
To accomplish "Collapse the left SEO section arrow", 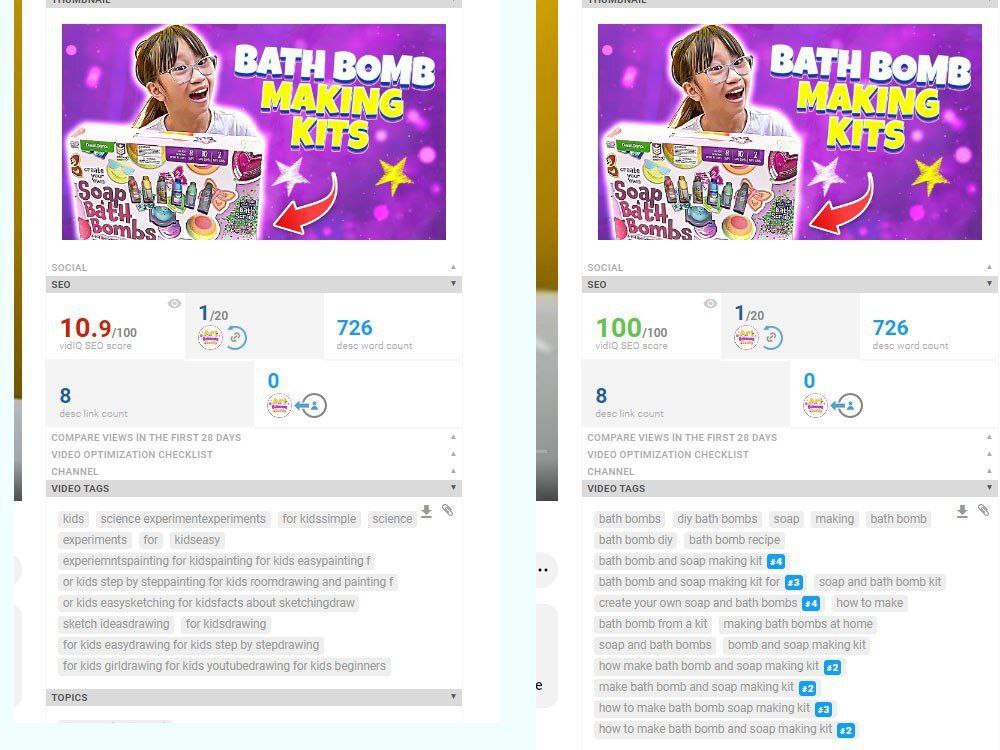I will coord(453,284).
